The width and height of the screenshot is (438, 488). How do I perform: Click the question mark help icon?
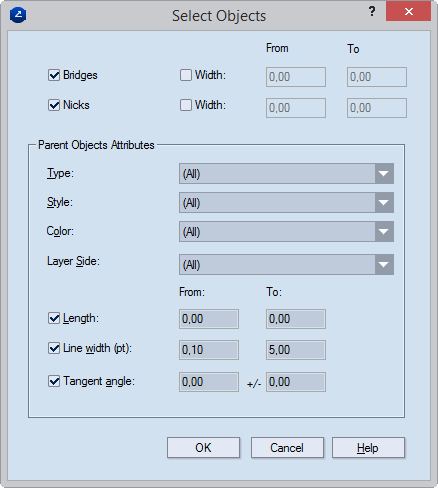click(x=372, y=12)
